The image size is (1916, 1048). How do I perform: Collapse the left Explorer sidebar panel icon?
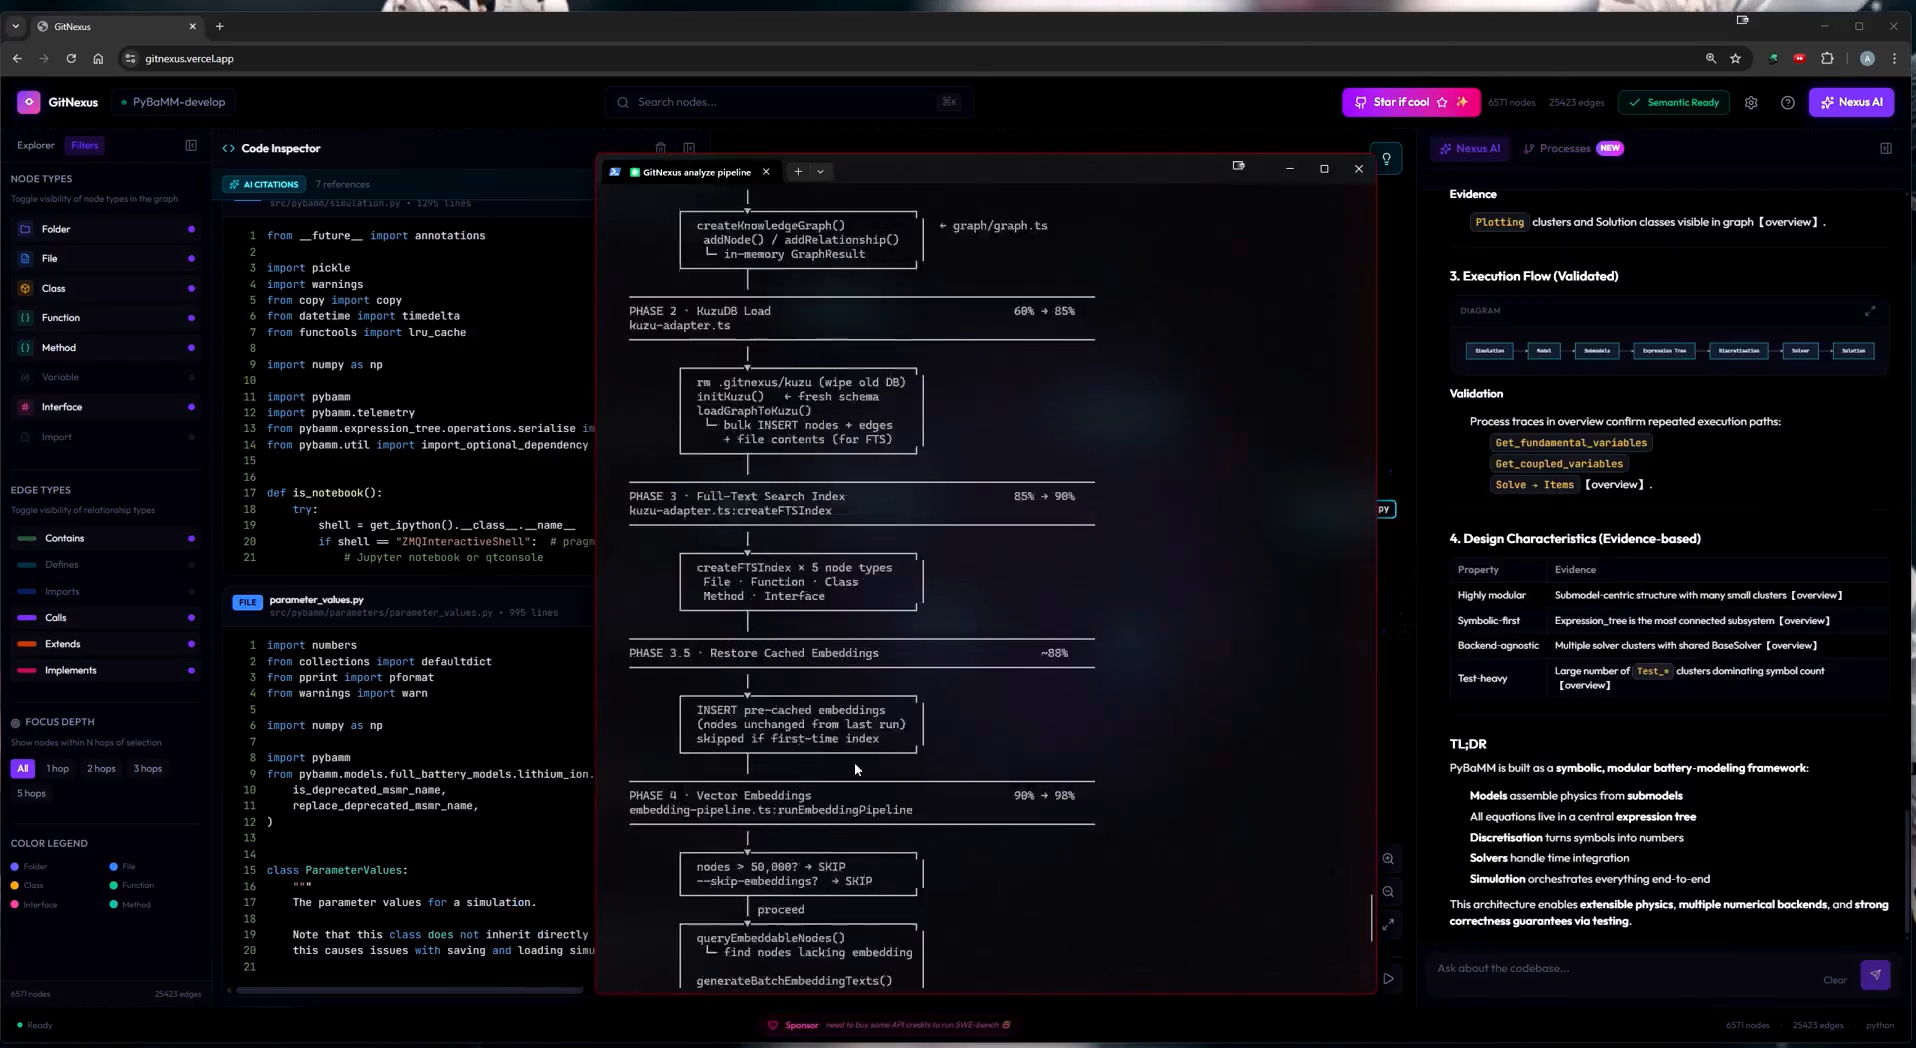coord(191,145)
